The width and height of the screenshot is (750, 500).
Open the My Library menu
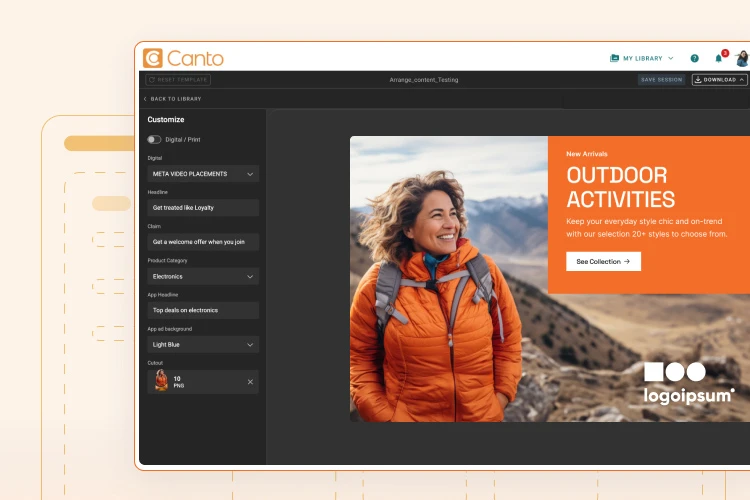[642, 58]
